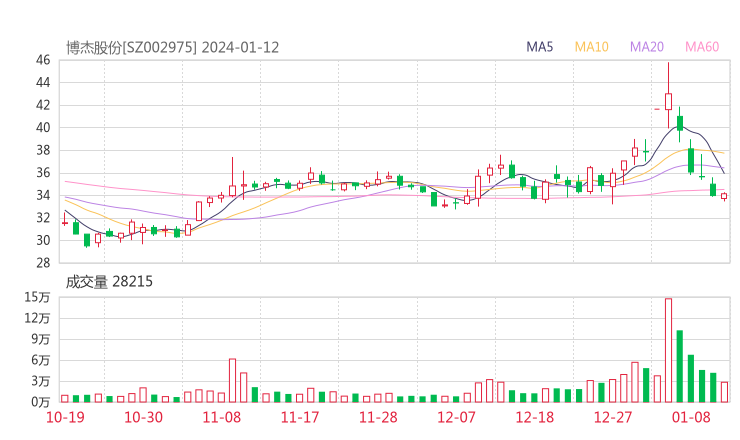Click the 15万 volume axis label

pos(37,297)
